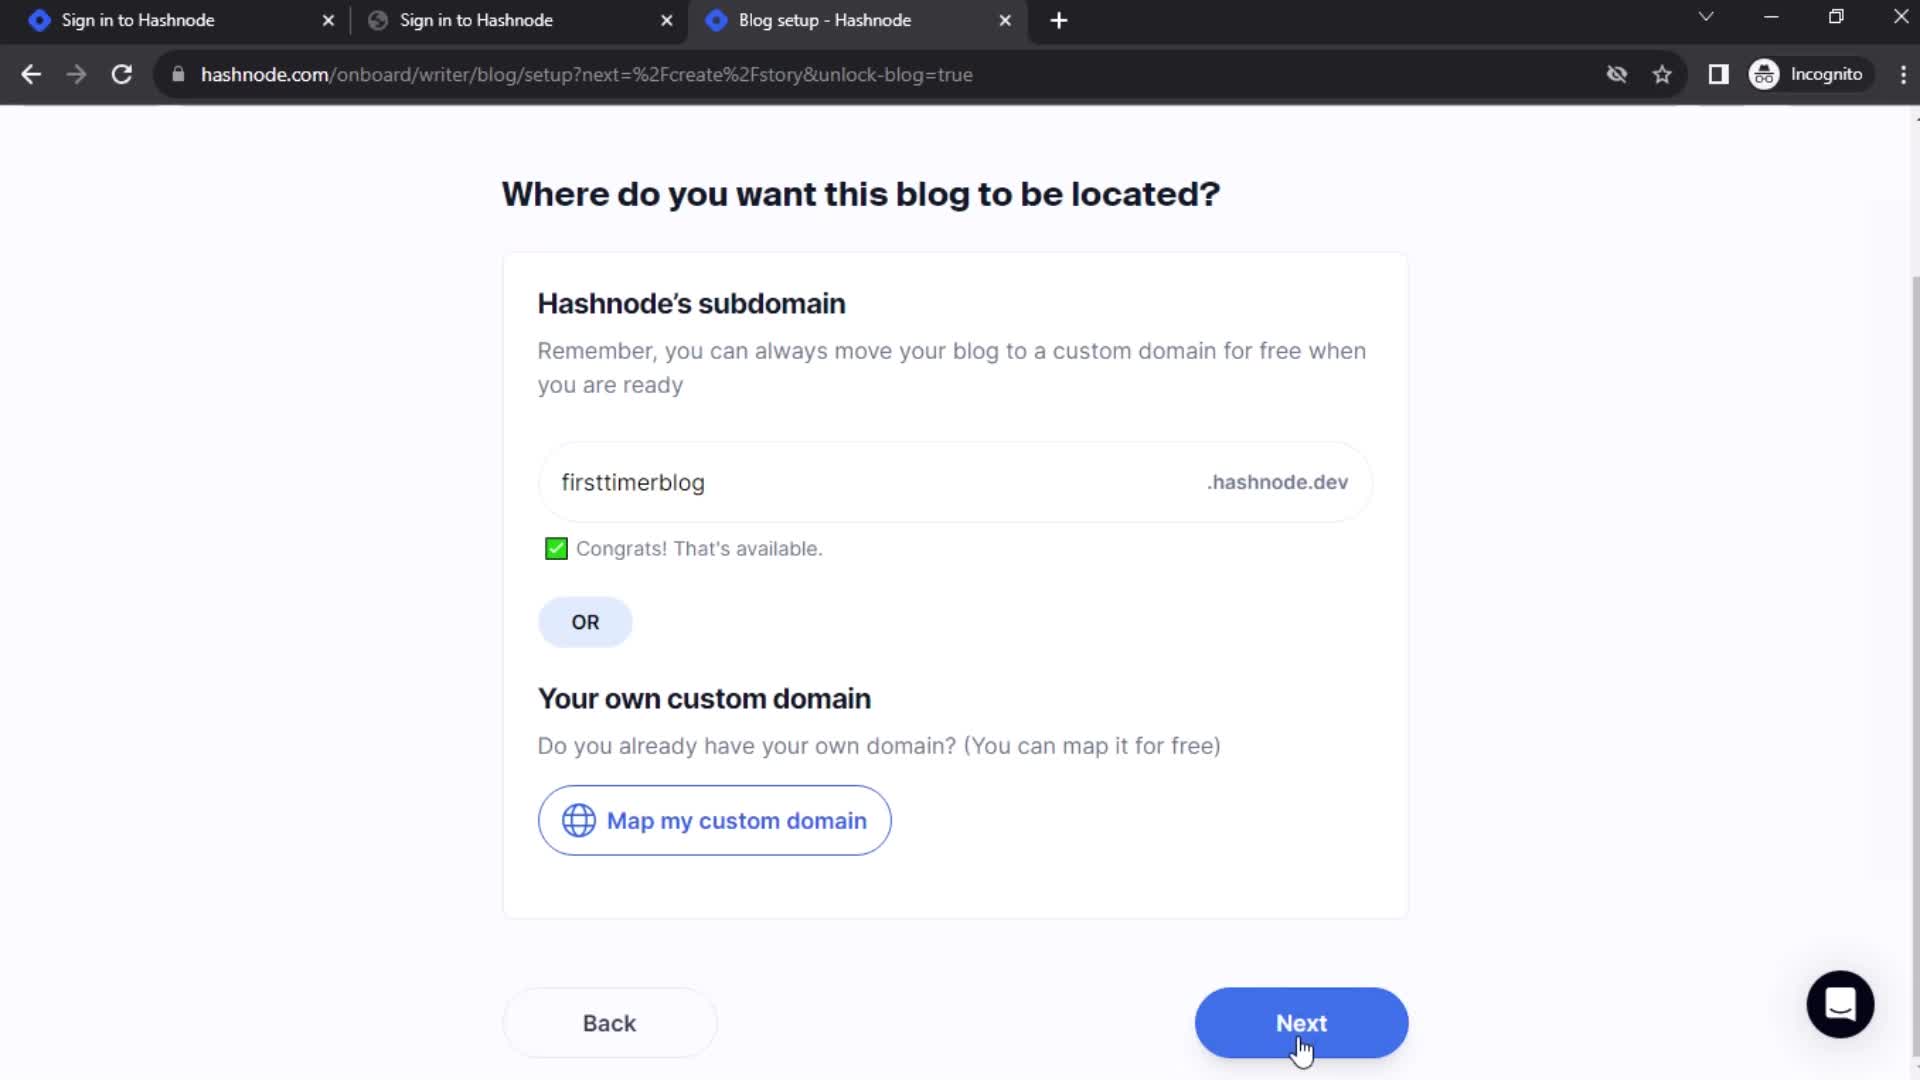Click the bookmark star icon in toolbar
Image resolution: width=1920 pixels, height=1080 pixels.
[x=1665, y=74]
